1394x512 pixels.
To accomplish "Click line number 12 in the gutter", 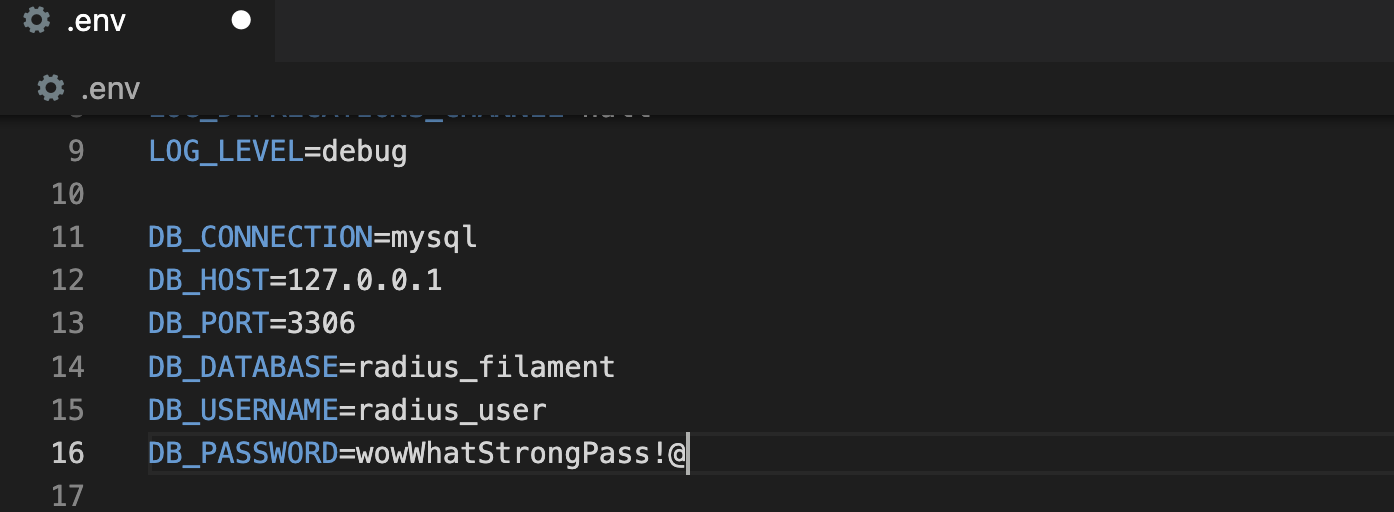I will pyautogui.click(x=67, y=280).
